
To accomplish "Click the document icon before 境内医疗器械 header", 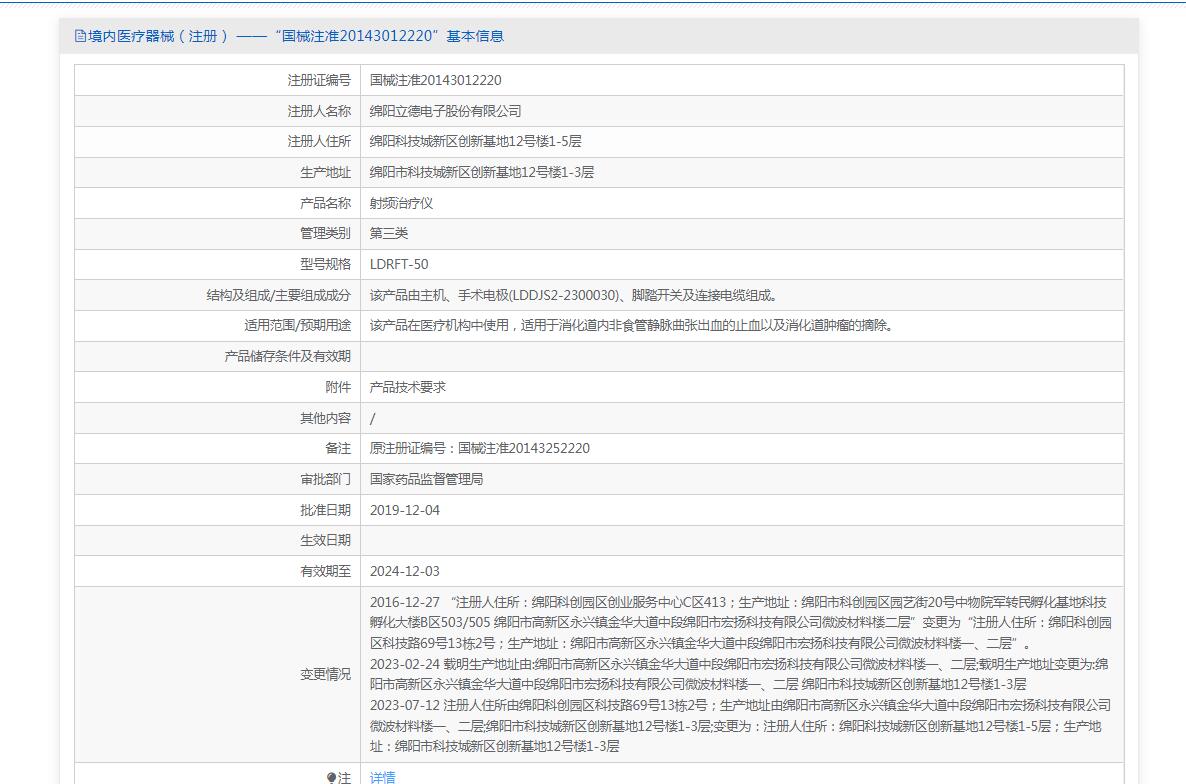I will click(80, 36).
